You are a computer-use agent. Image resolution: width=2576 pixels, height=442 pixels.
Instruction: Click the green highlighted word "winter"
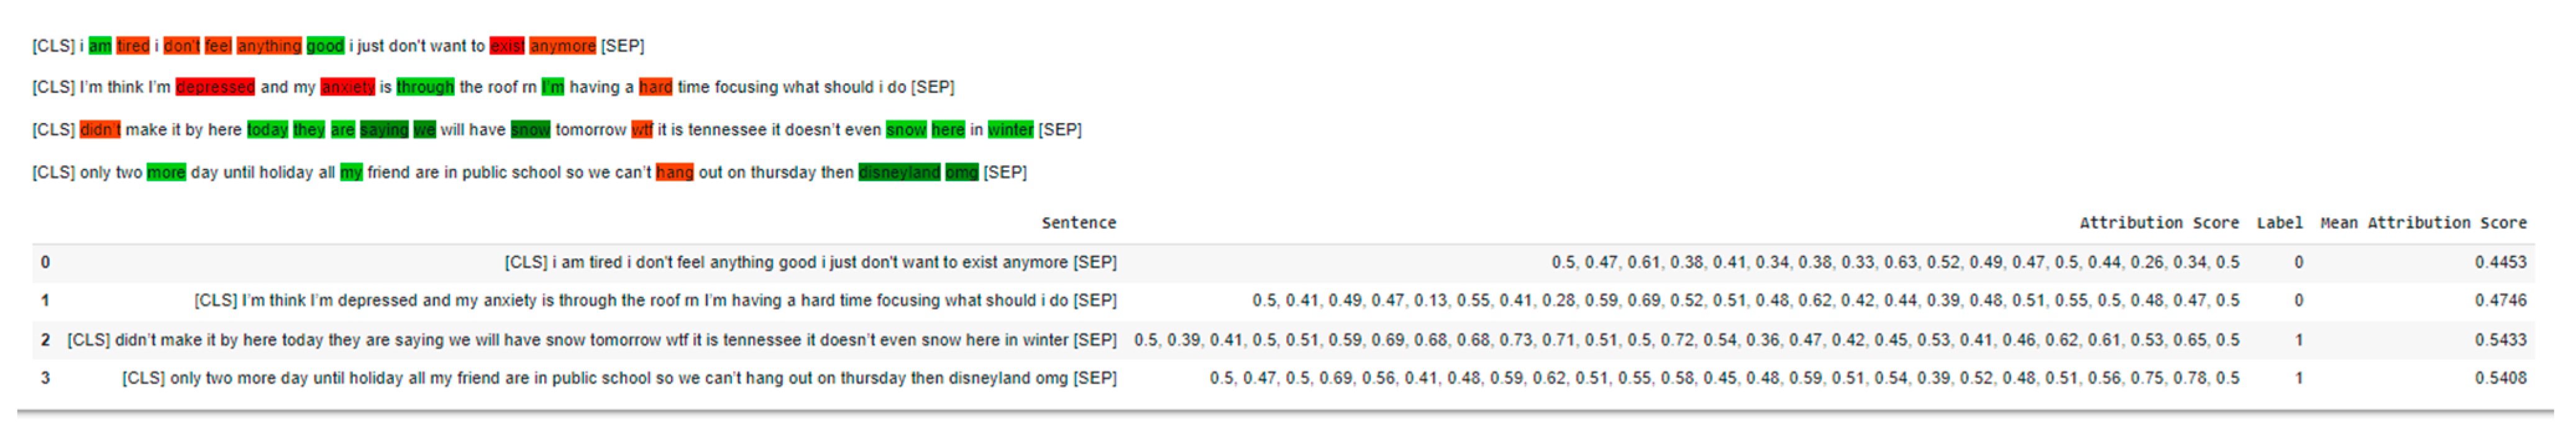point(1010,129)
